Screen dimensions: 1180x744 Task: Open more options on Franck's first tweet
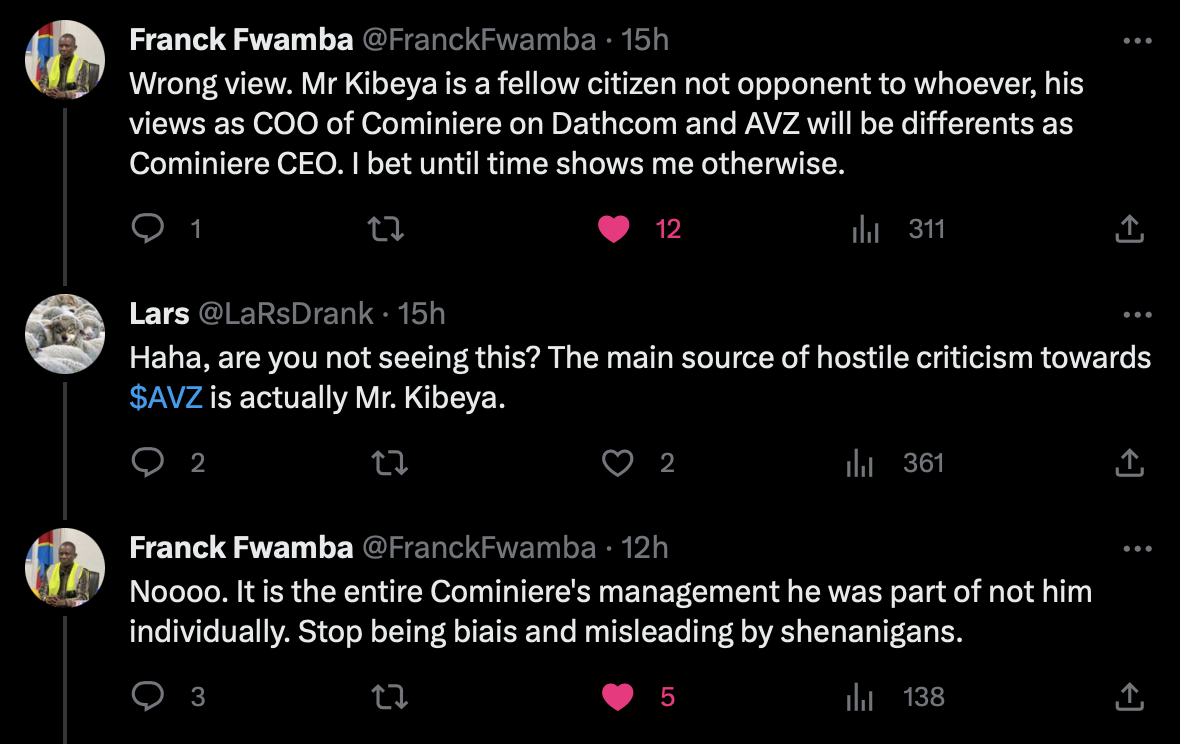[1138, 41]
